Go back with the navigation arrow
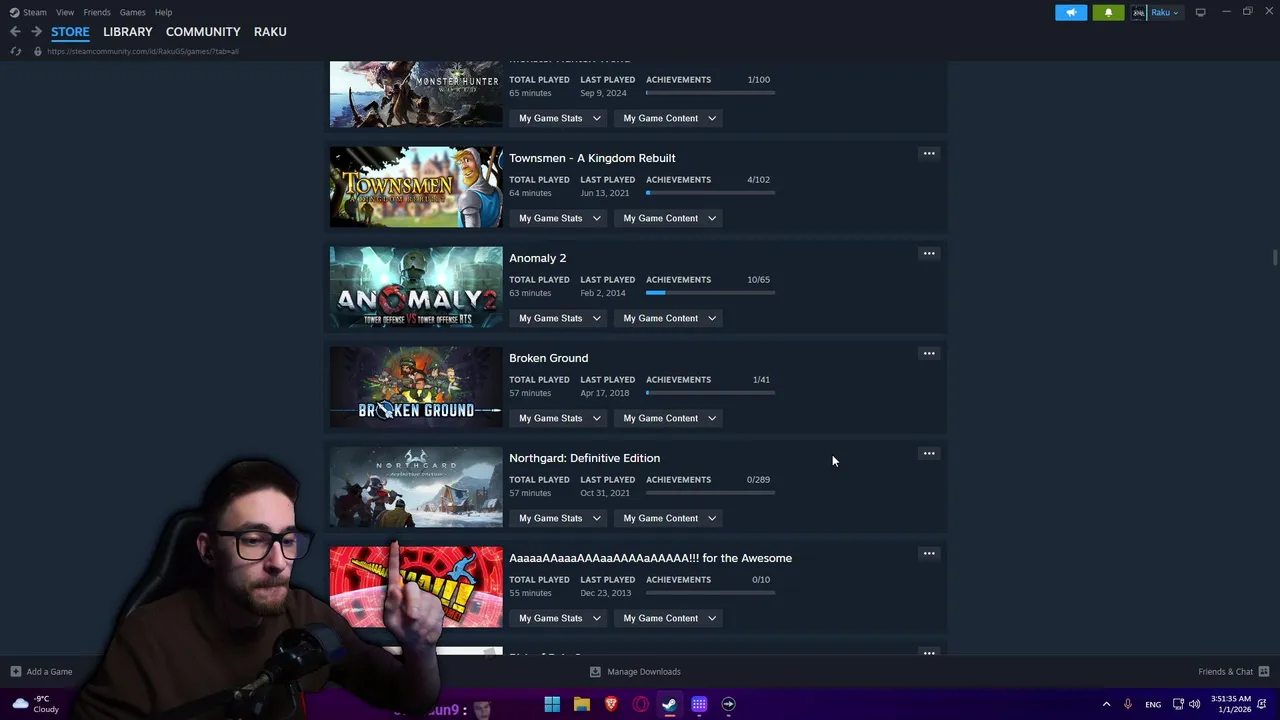 (15, 32)
